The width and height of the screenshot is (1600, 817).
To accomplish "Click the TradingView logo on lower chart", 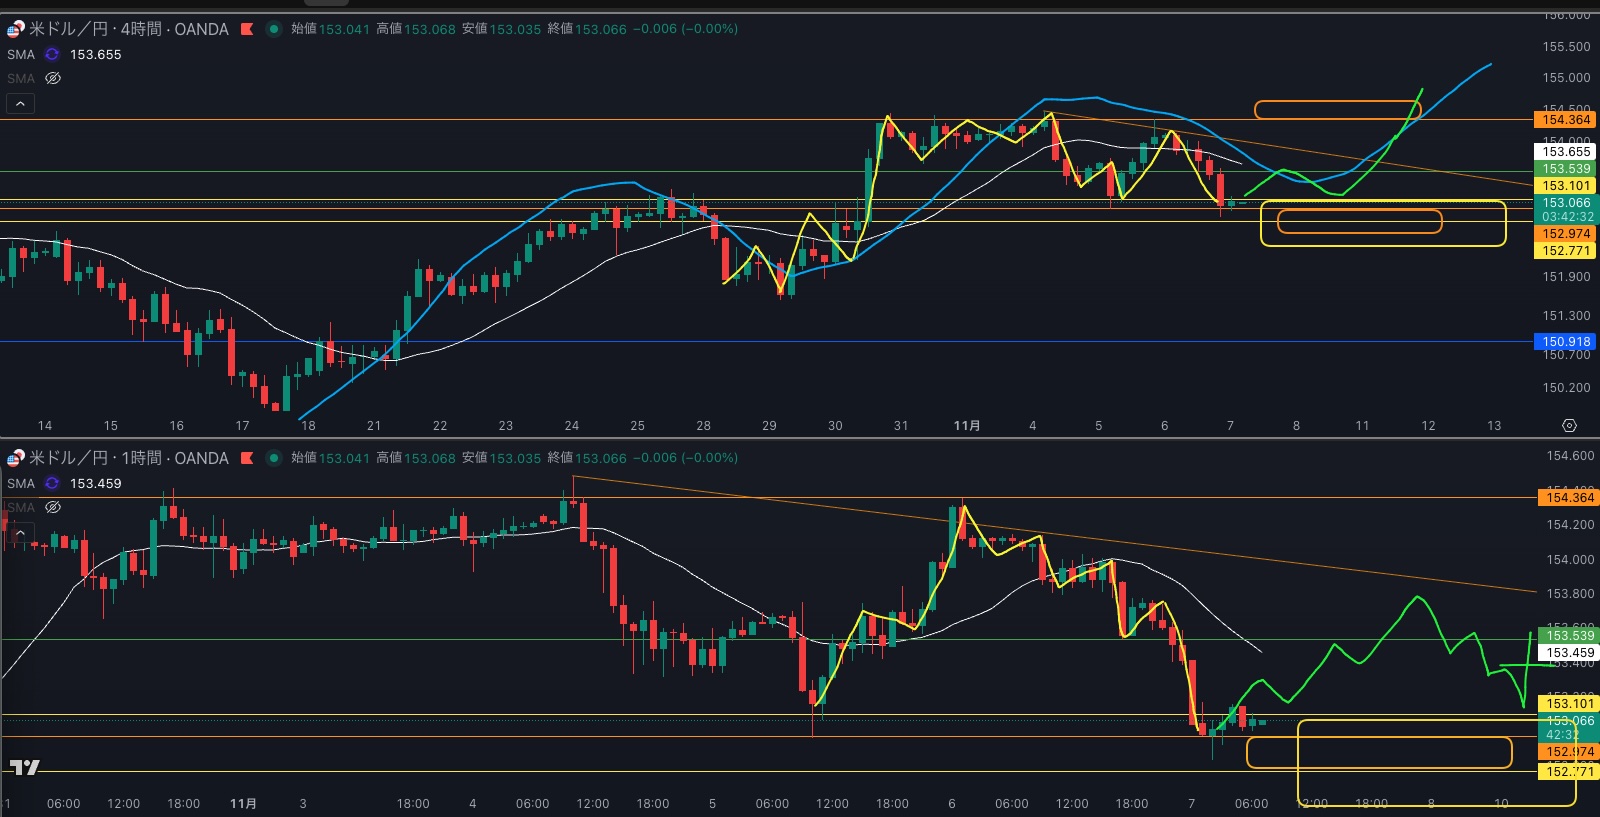I will tap(24, 767).
